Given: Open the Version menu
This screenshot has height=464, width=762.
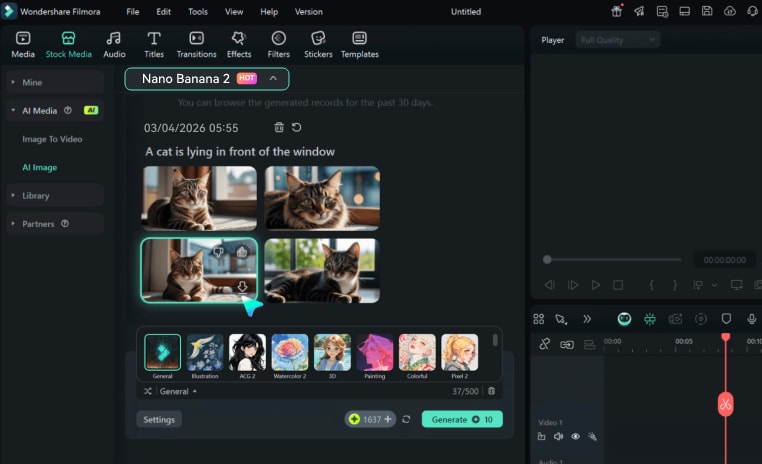Looking at the screenshot, I should click(309, 12).
